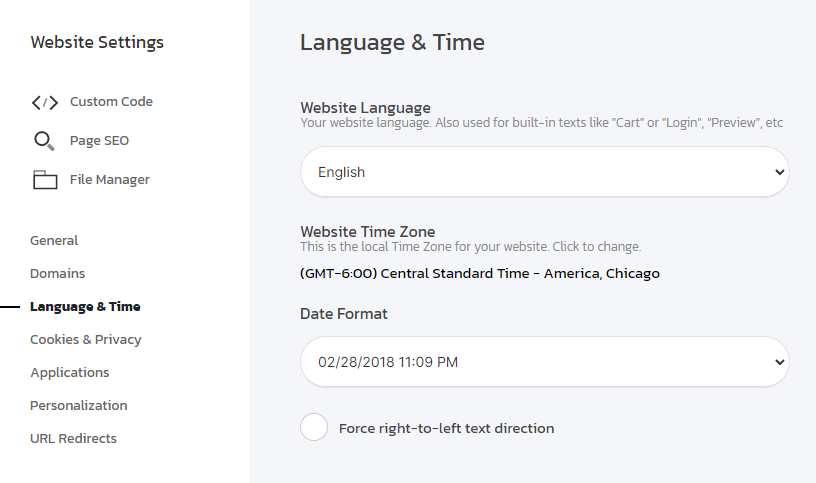Go to URL Redirects
This screenshot has height=483, width=816.
coord(73,439)
